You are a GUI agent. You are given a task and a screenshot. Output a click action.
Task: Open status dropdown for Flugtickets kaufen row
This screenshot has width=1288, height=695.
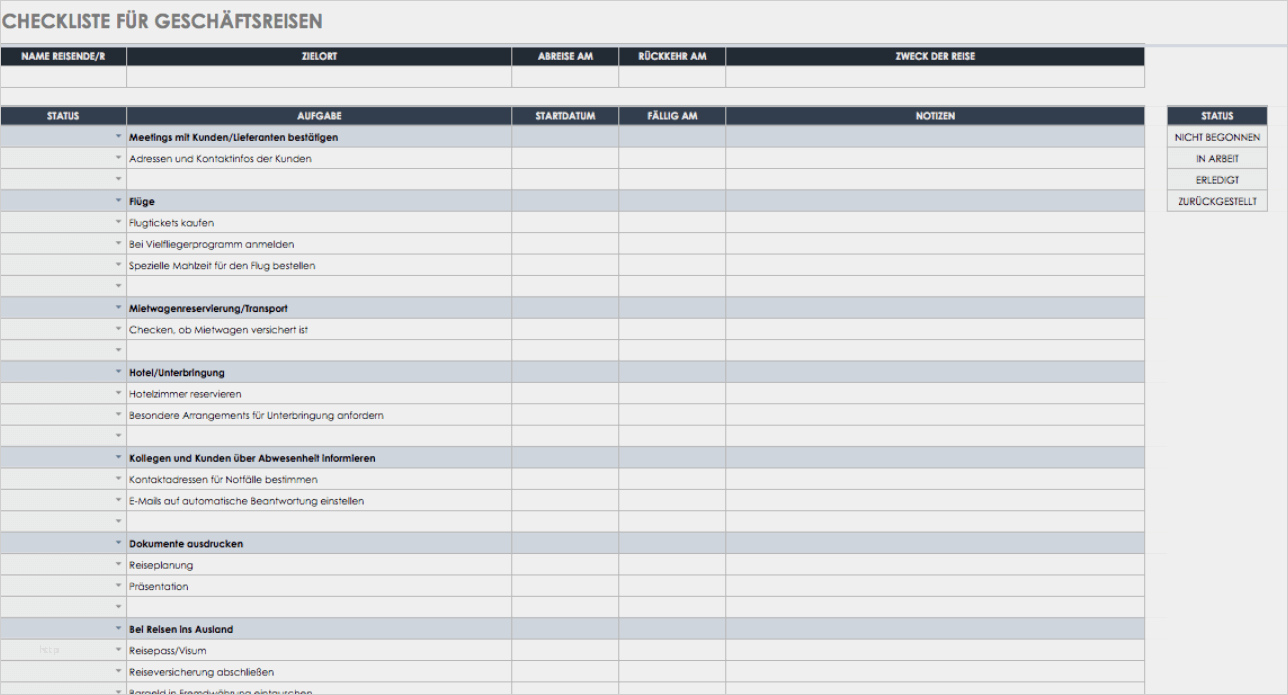point(118,223)
